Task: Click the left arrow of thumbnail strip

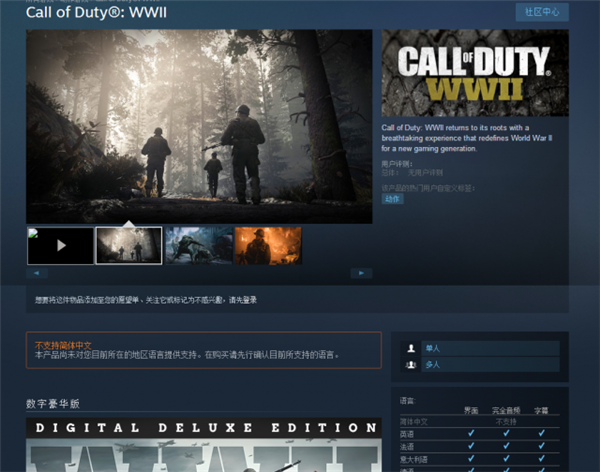Action: pyautogui.click(x=37, y=273)
